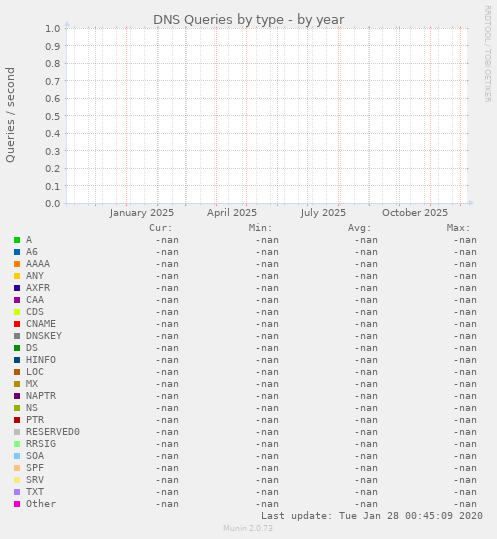Click the 'Cur:' column header
This screenshot has width=497, height=539.
point(161,228)
